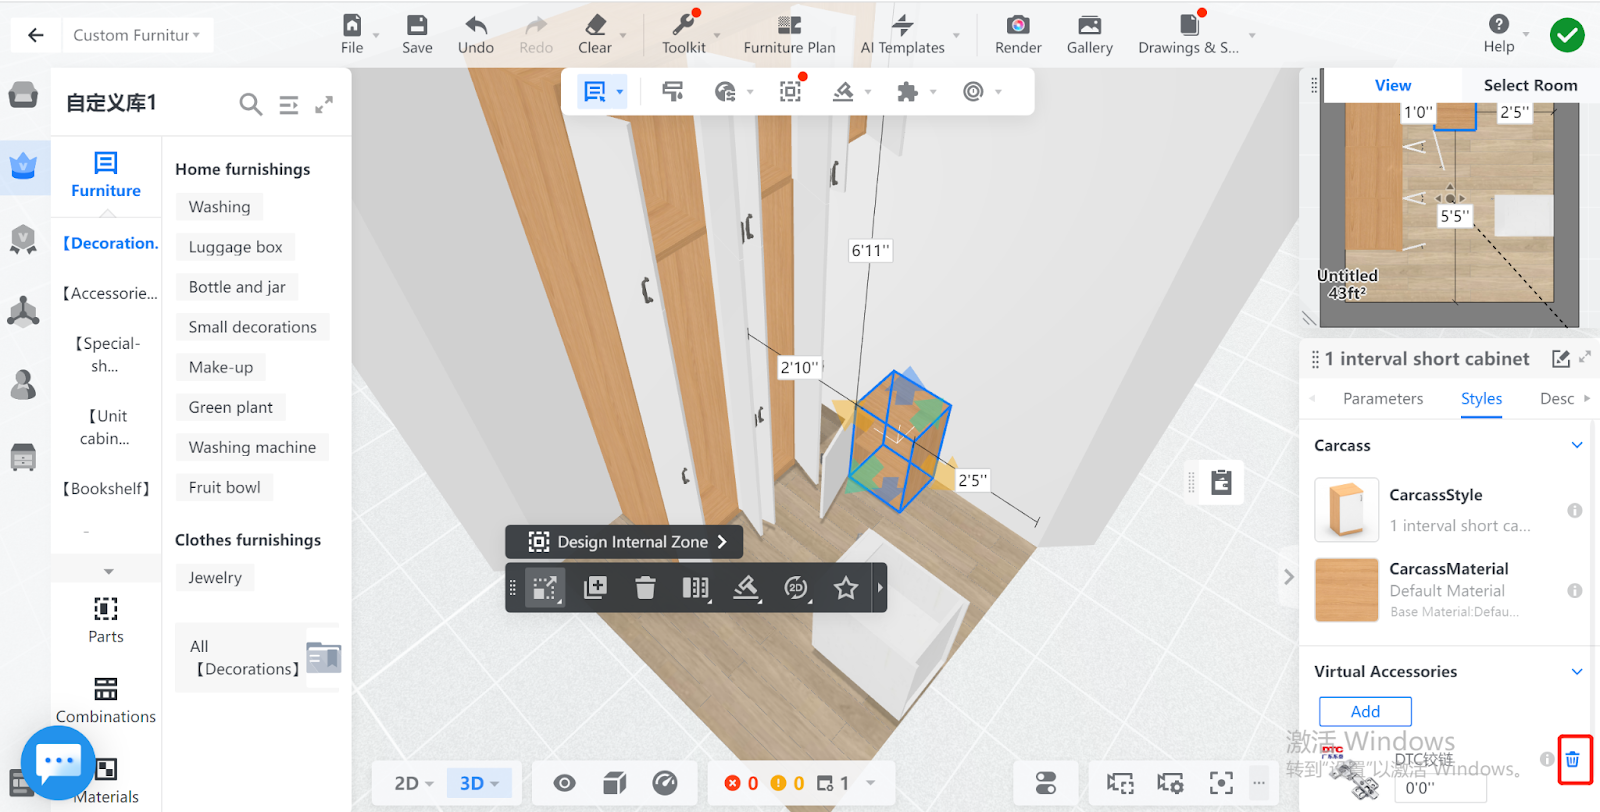Click the Render camera icon
Viewport: 1600px width, 812px height.
(1017, 26)
